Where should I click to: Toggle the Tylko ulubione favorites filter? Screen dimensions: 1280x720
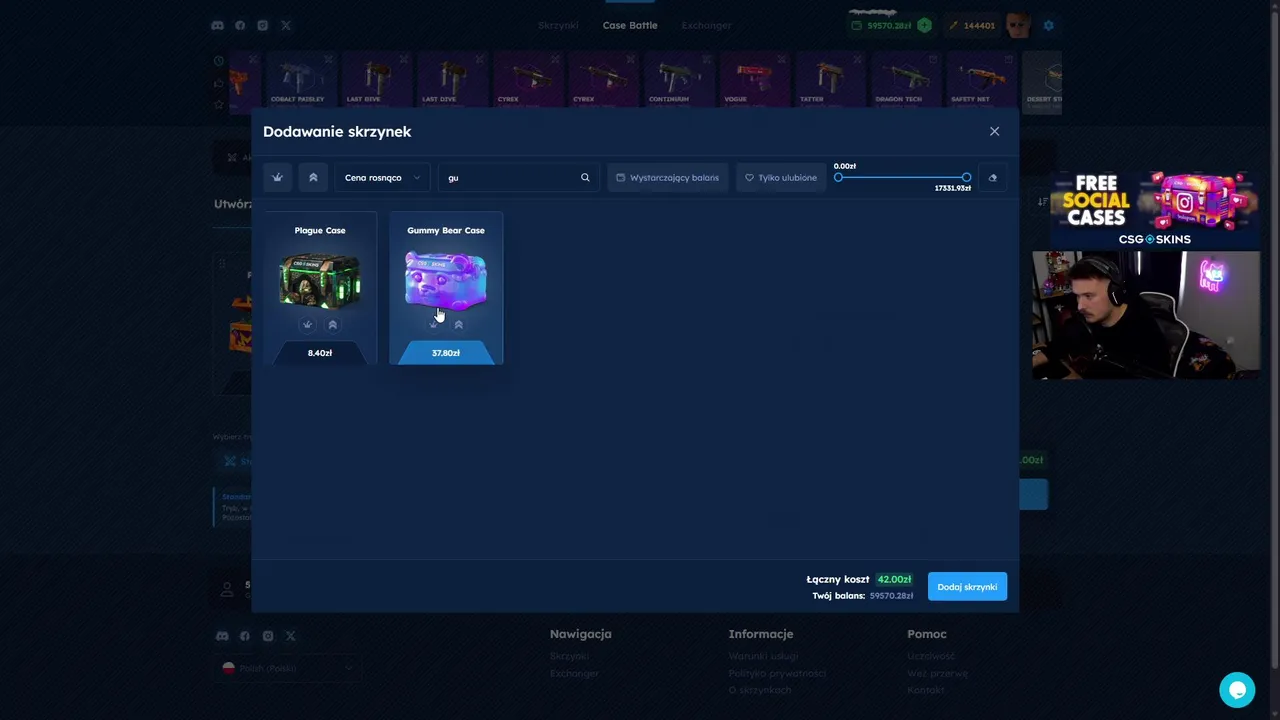(781, 177)
